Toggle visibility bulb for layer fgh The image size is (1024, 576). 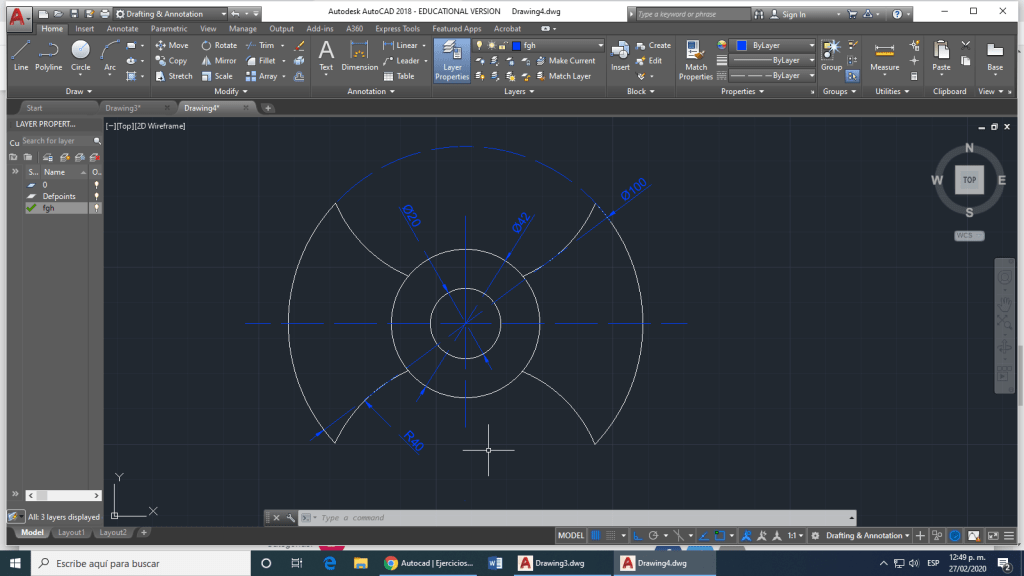(96, 208)
